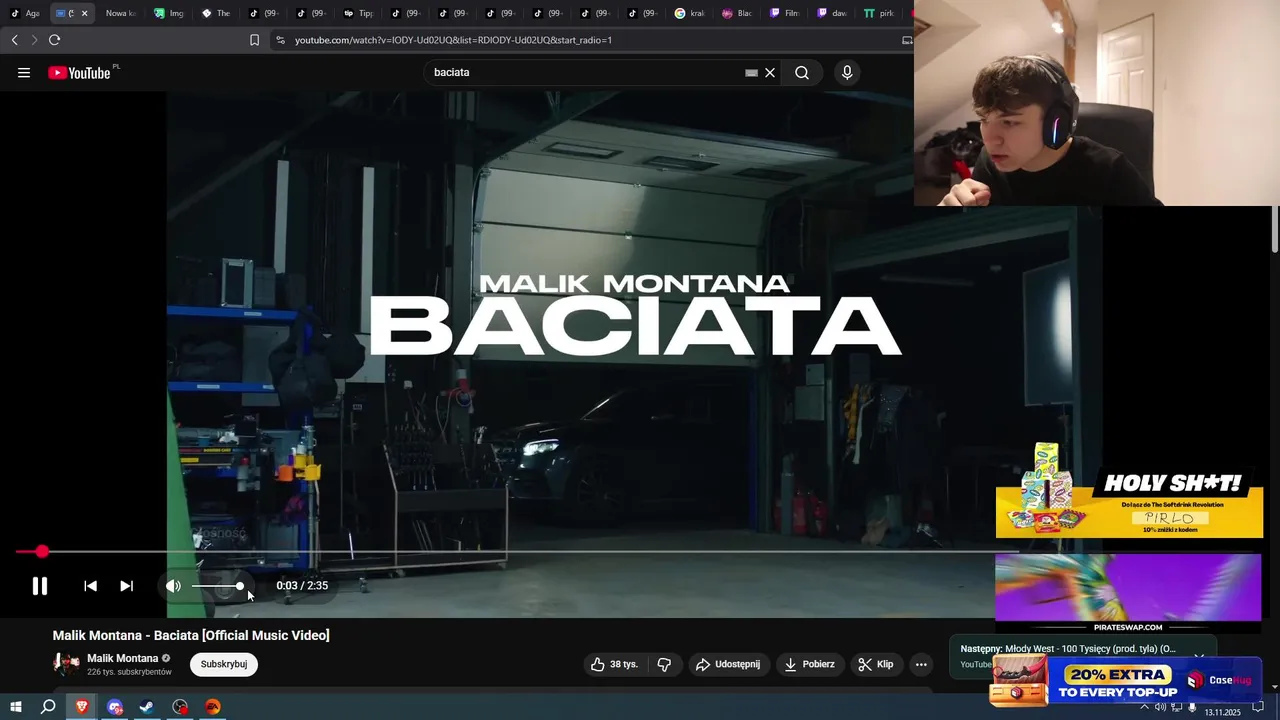Pause the video with the pause button
The width and height of the screenshot is (1280, 720).
40,586
